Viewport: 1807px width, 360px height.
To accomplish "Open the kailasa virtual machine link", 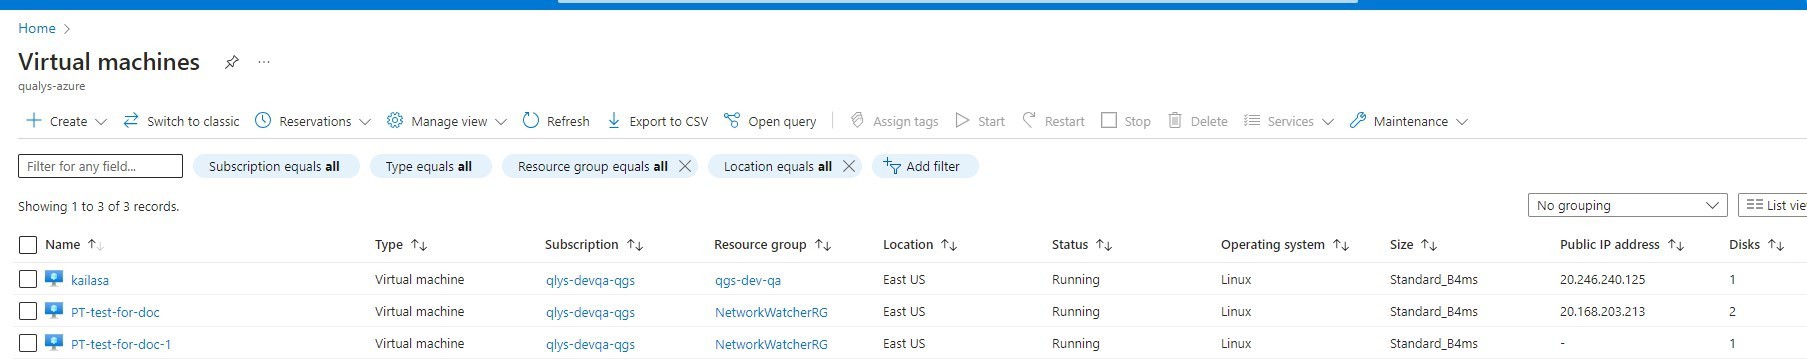I will [90, 280].
